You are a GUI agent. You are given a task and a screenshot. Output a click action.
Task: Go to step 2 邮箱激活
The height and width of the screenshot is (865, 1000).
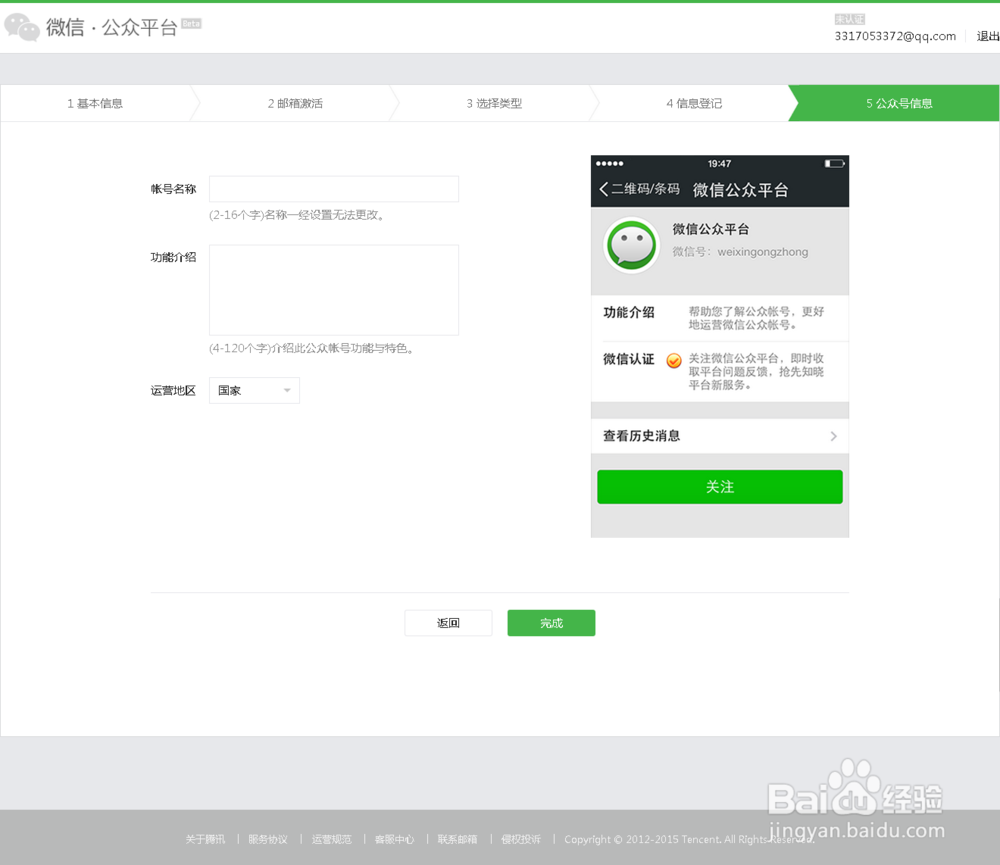295,103
